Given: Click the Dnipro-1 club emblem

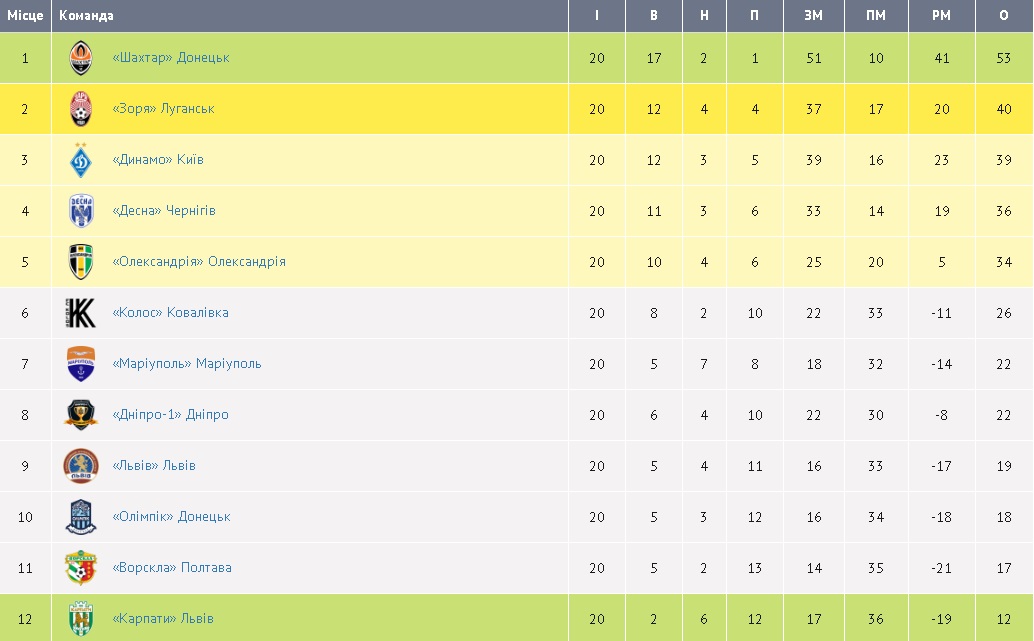Looking at the screenshot, I should point(81,415).
